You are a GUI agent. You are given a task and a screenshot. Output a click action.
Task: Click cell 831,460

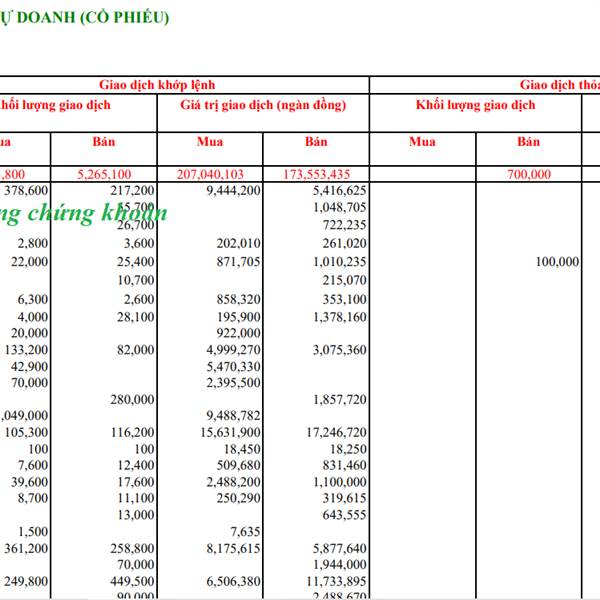(x=344, y=465)
